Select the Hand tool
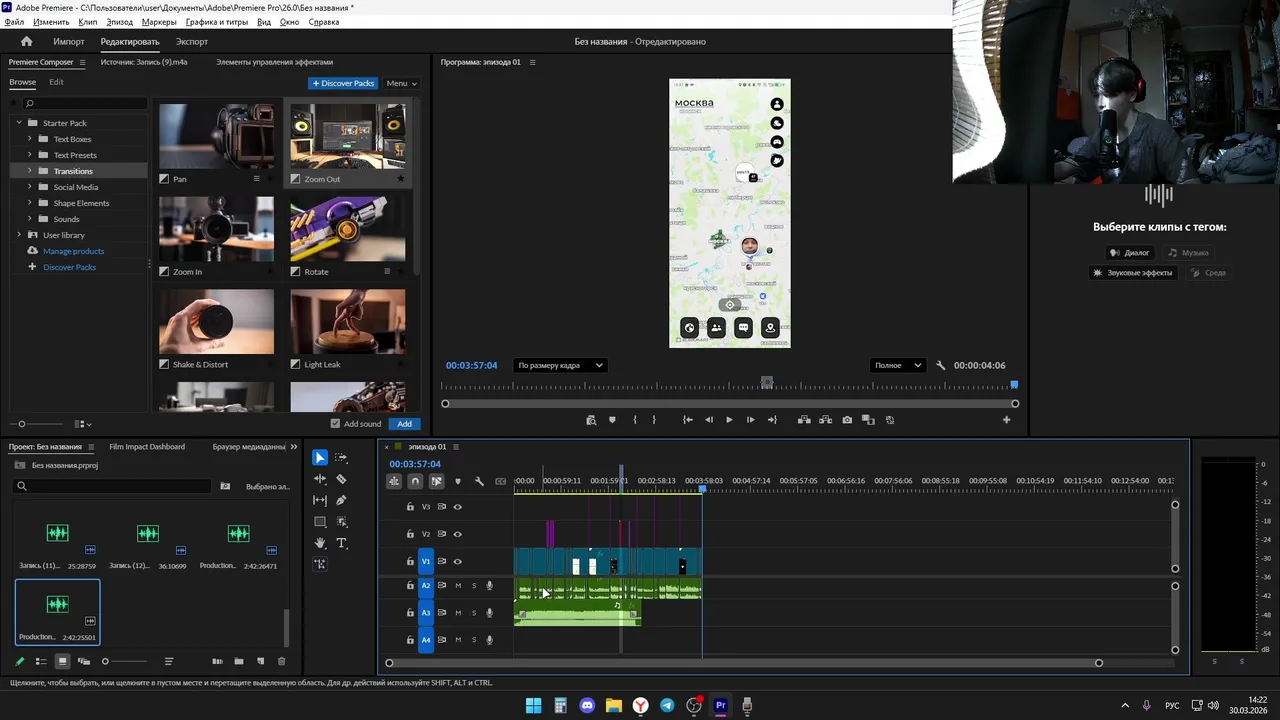The image size is (1280, 720). click(x=320, y=543)
